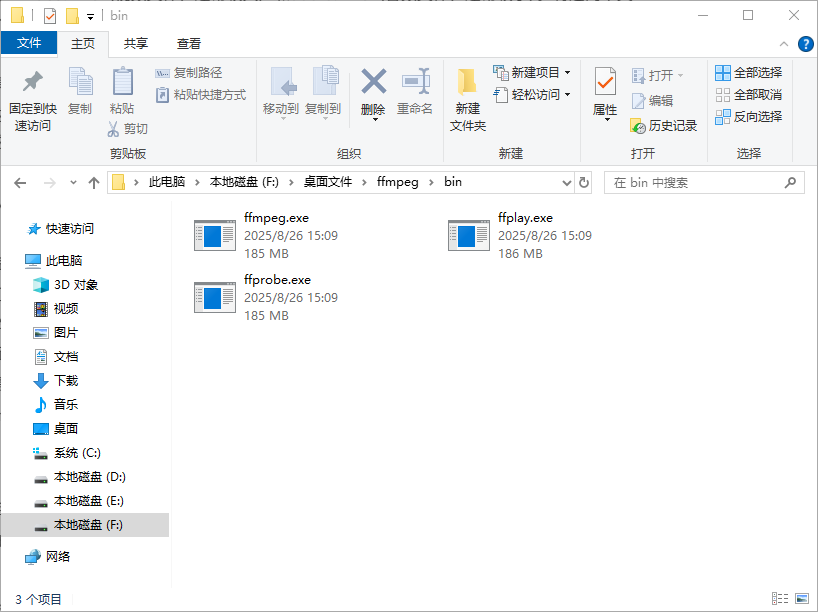Open the blue Help question icon

click(x=805, y=44)
